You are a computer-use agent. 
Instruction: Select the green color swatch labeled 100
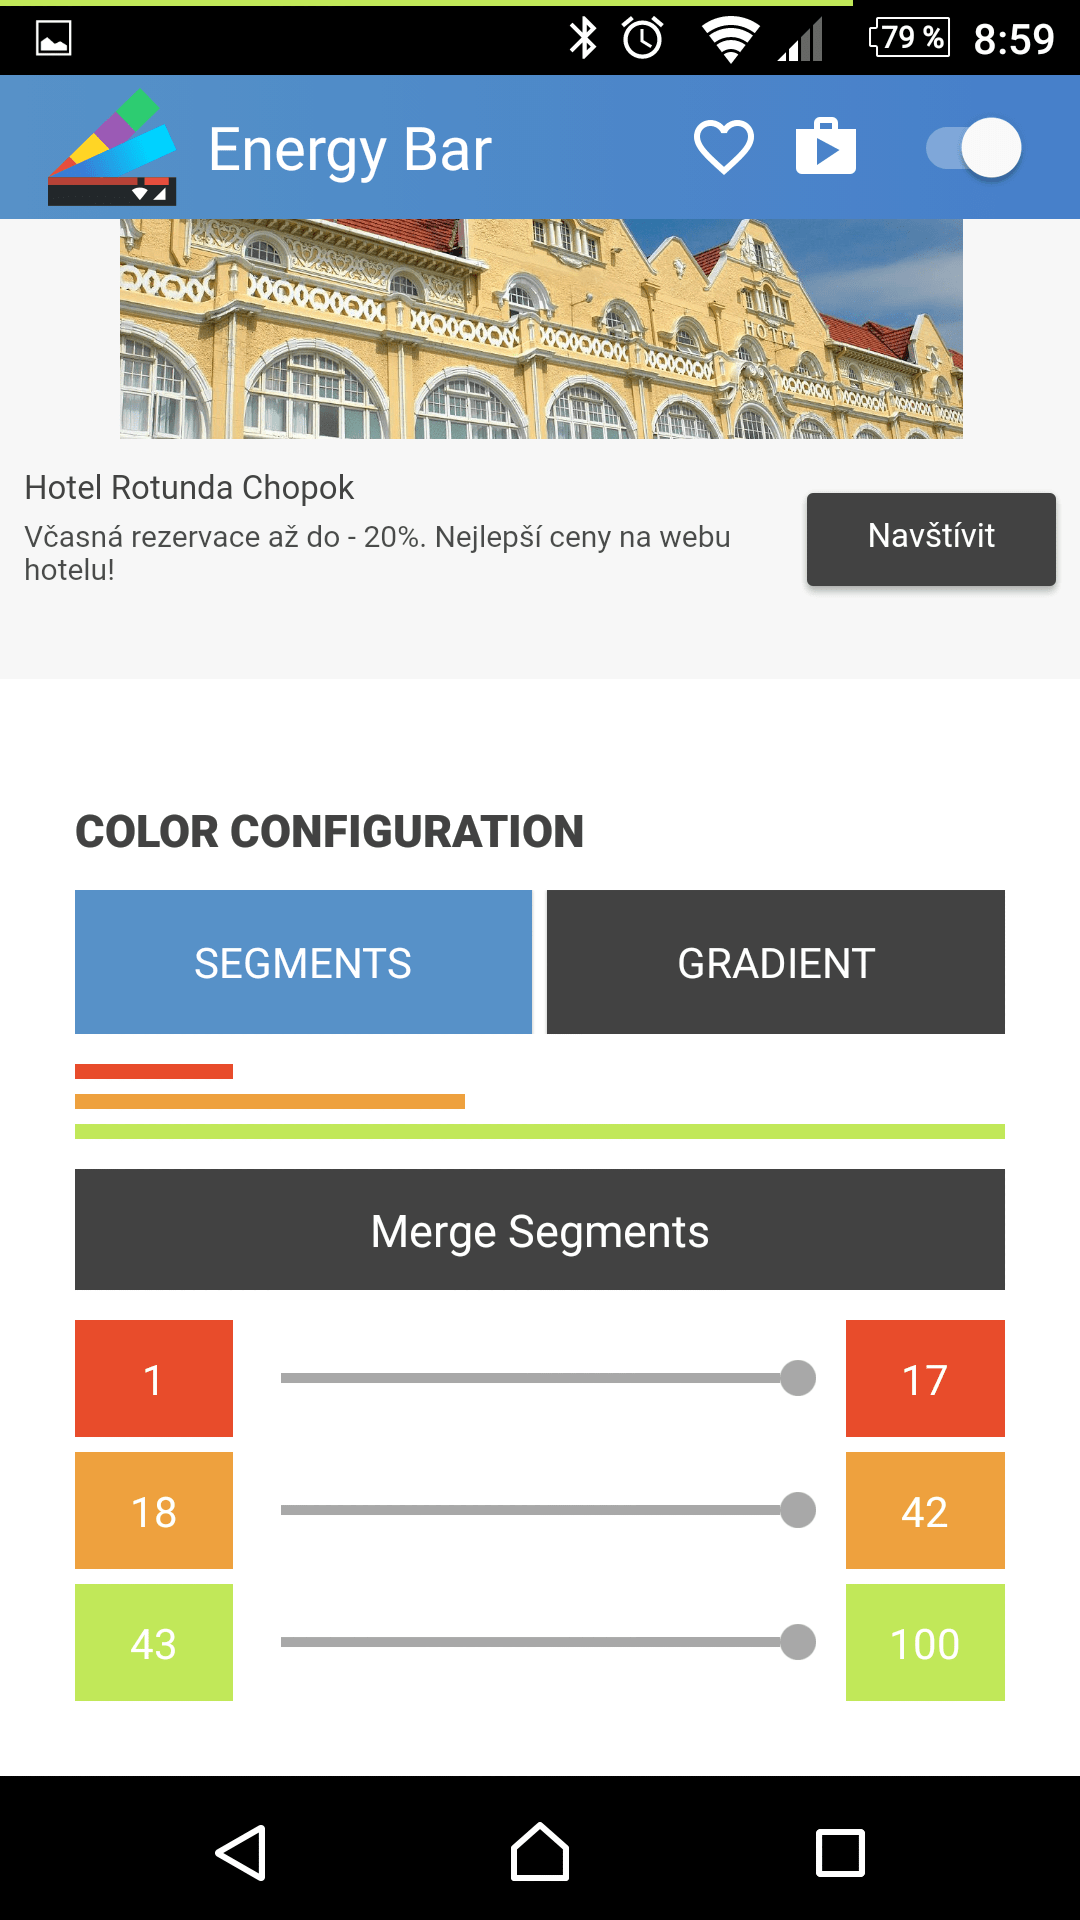point(925,1642)
